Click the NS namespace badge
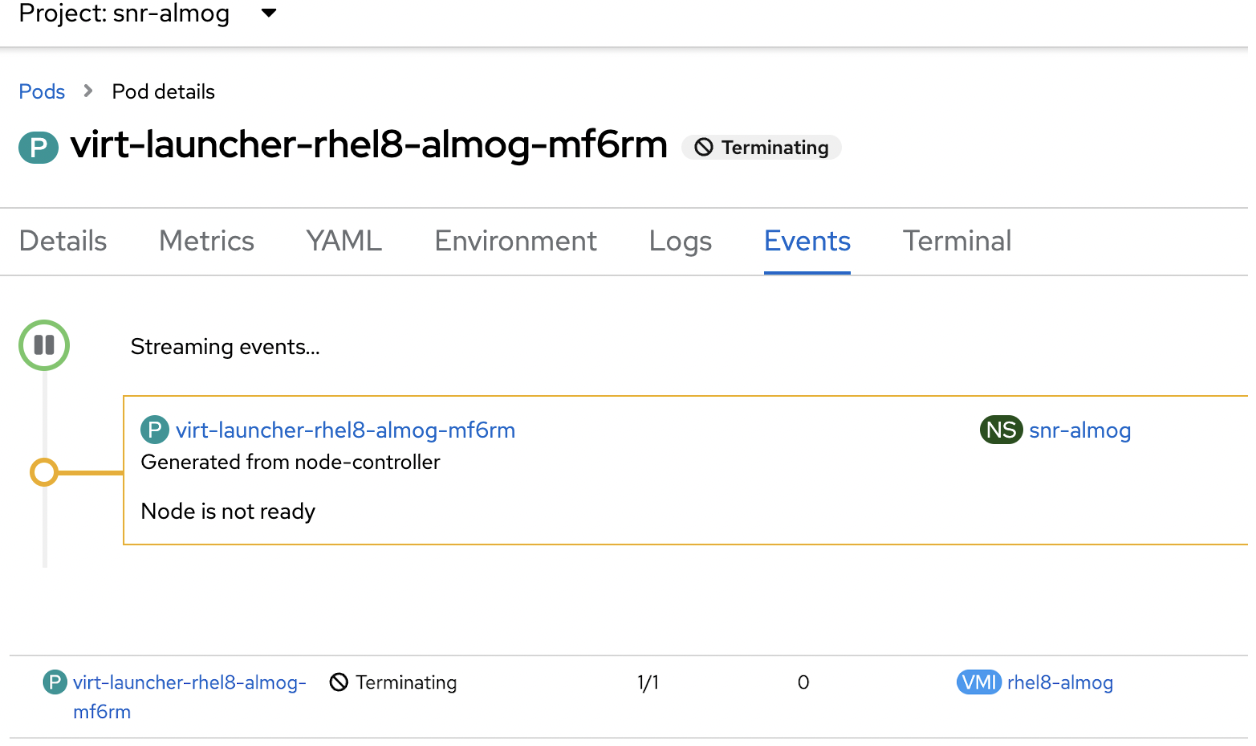The width and height of the screenshot is (1256, 746). (1000, 430)
